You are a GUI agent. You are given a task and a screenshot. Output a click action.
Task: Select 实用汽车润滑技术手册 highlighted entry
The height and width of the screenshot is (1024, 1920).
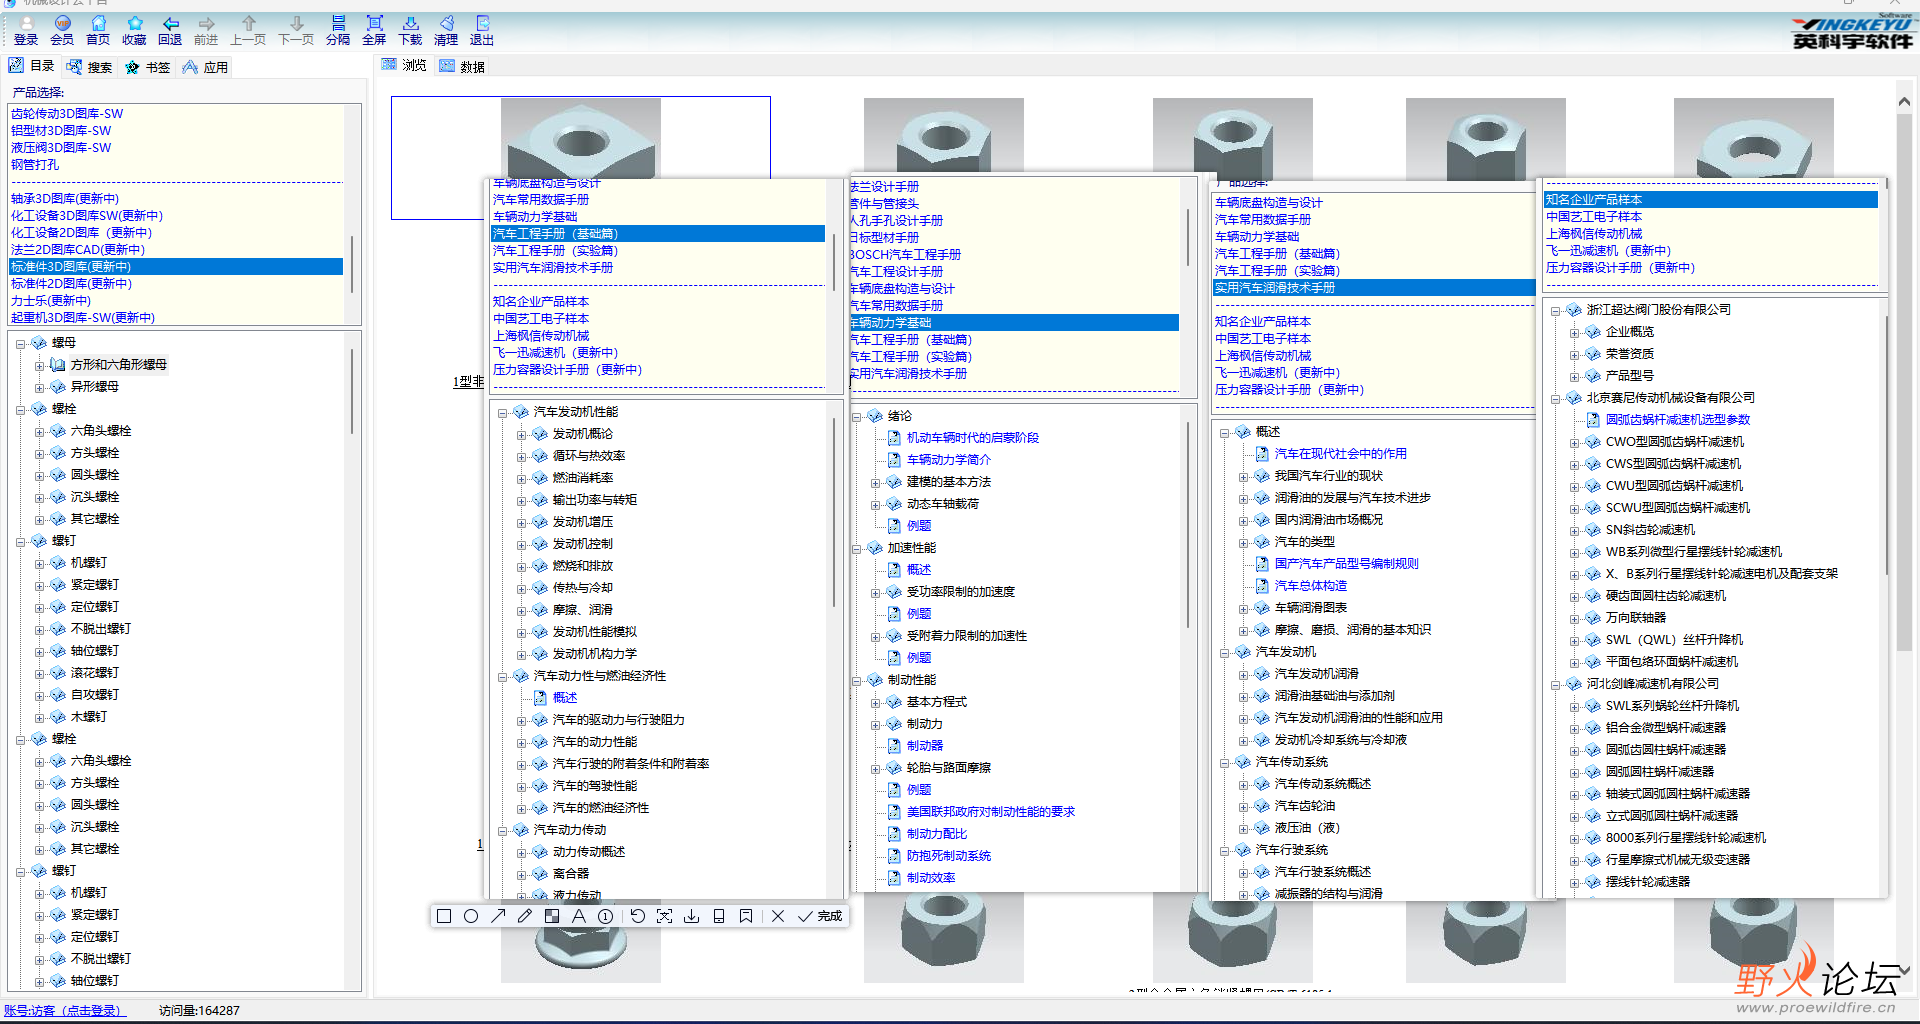click(1373, 288)
